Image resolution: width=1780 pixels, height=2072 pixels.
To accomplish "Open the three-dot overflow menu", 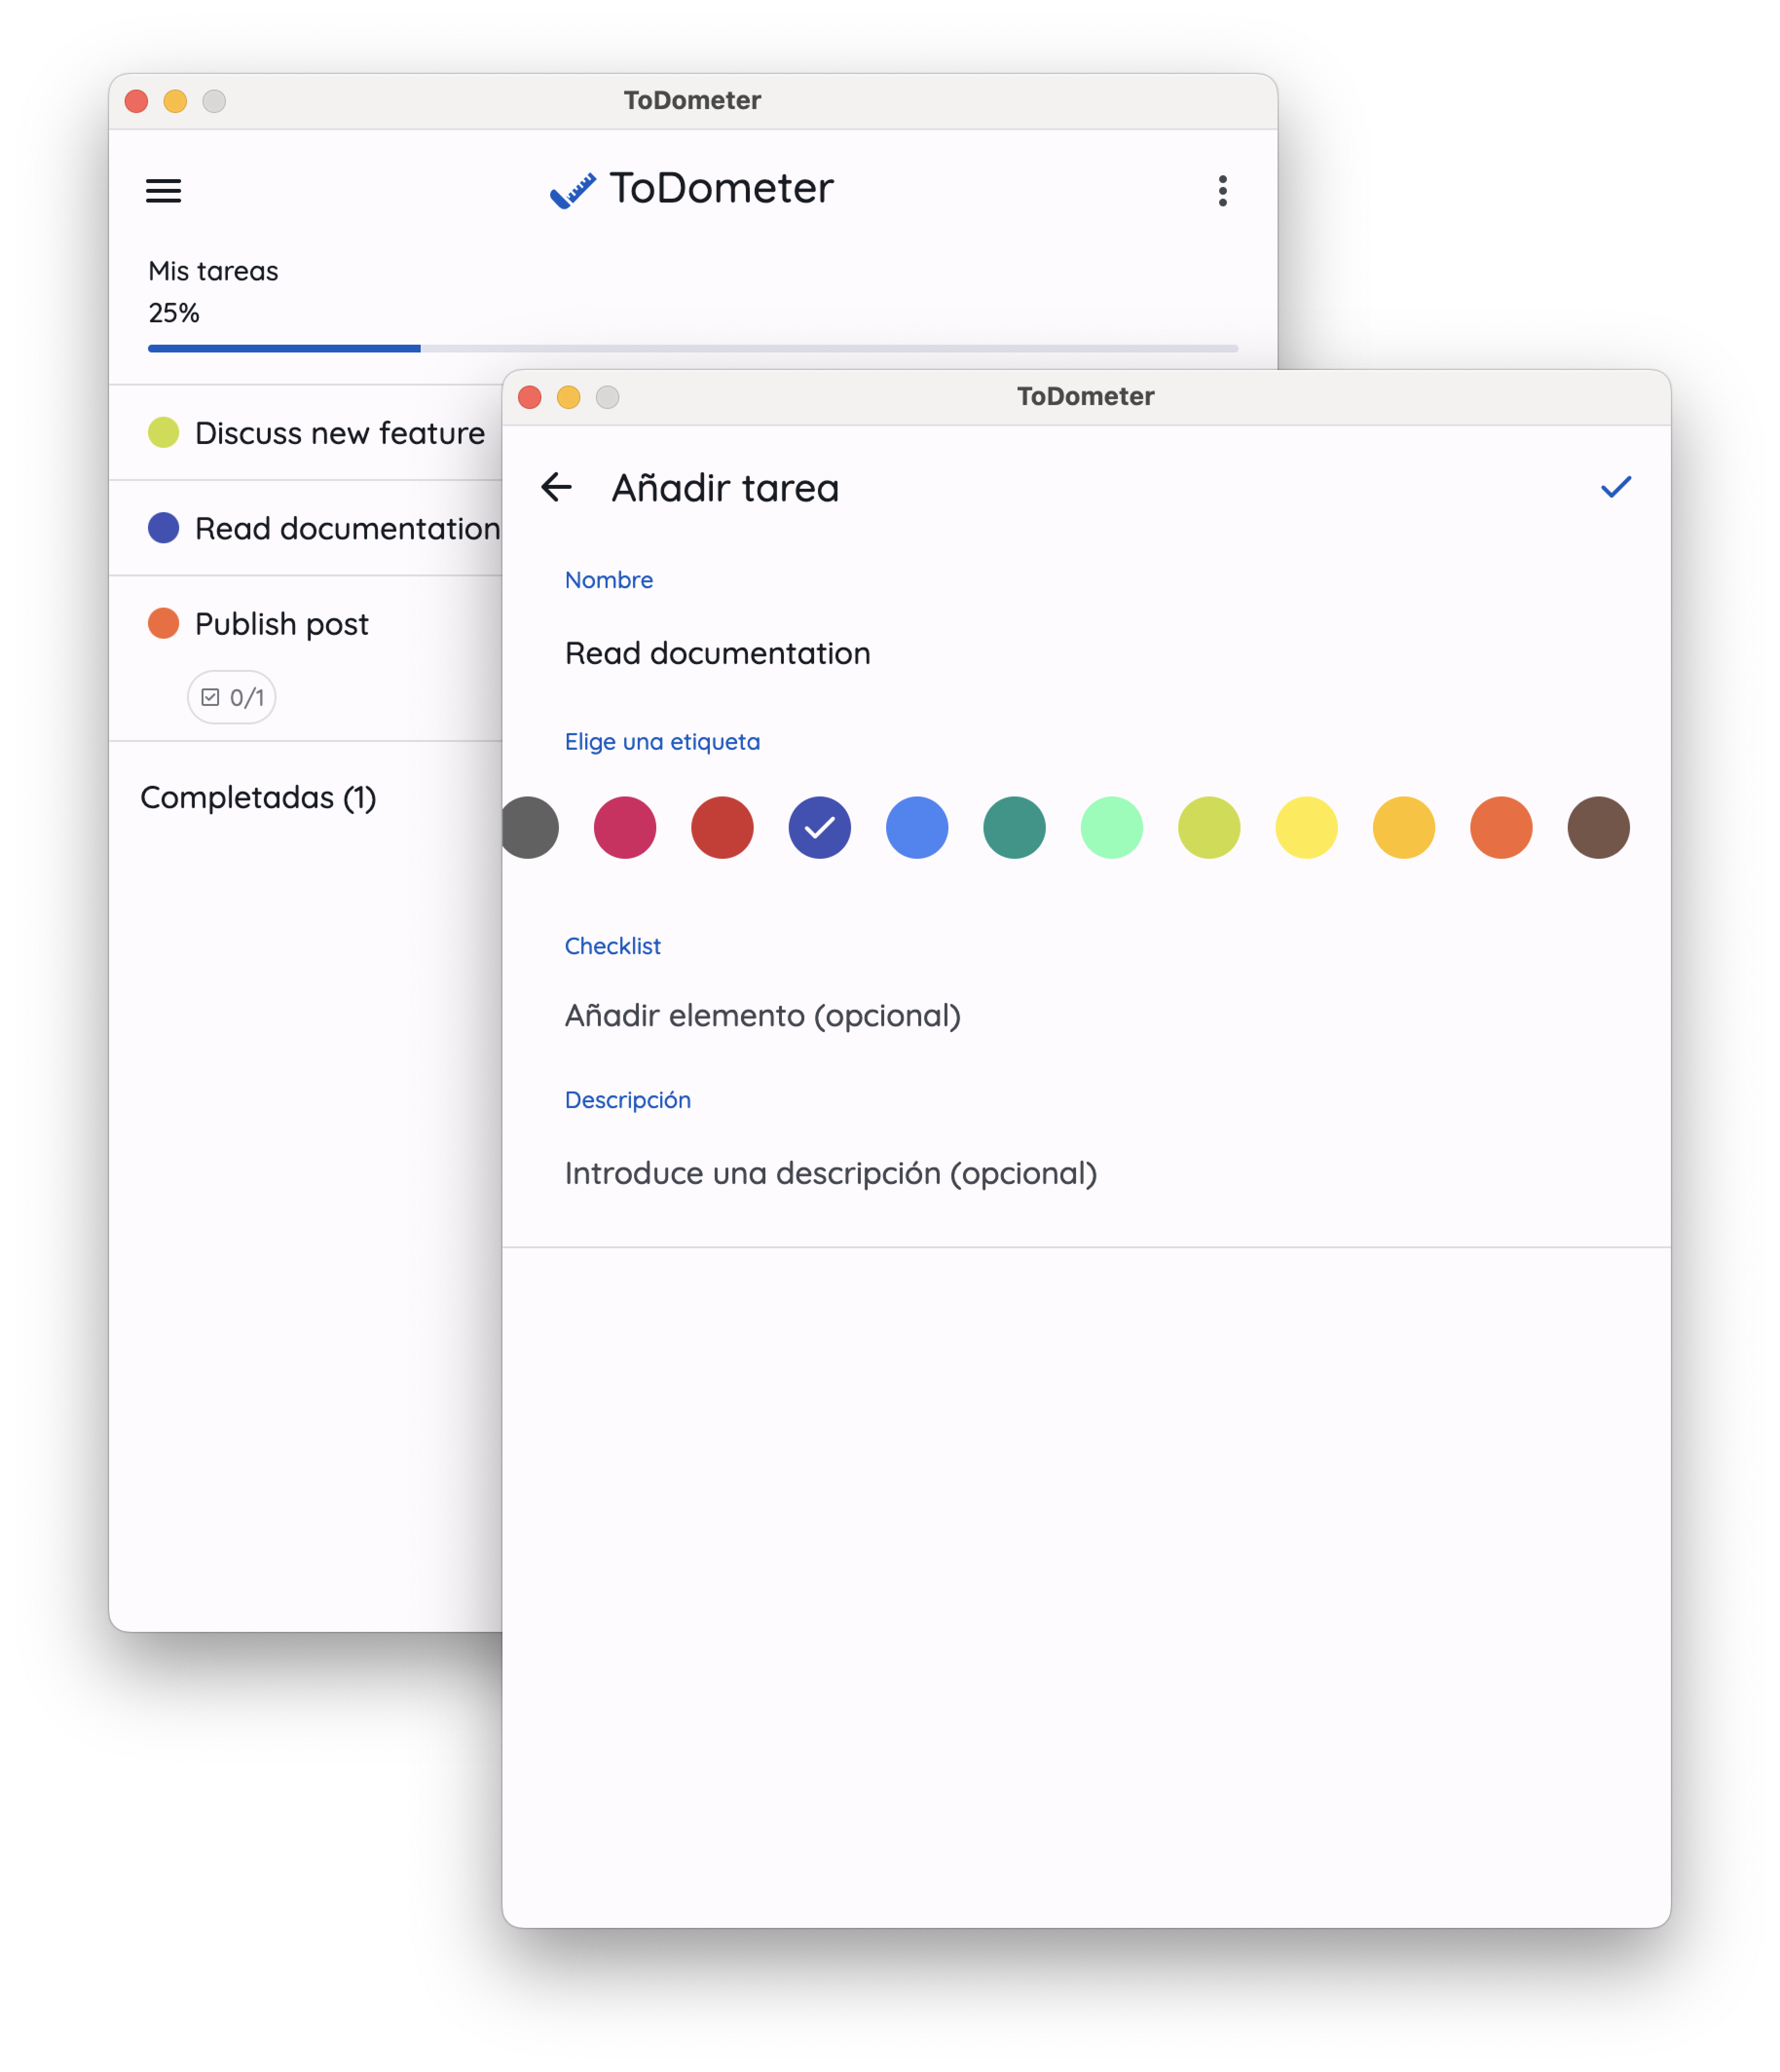I will coord(1222,190).
